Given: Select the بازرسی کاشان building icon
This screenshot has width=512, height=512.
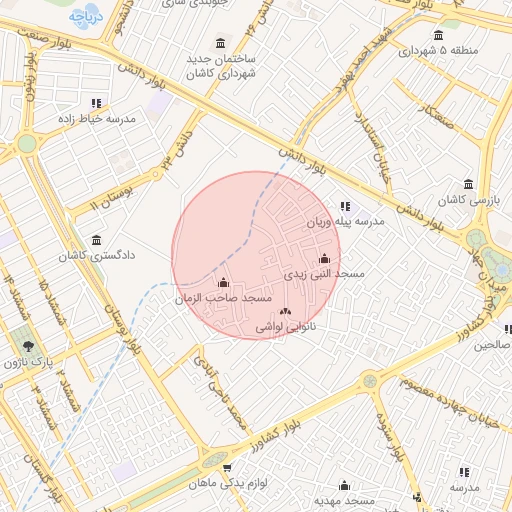Looking at the screenshot, I should (469, 184).
